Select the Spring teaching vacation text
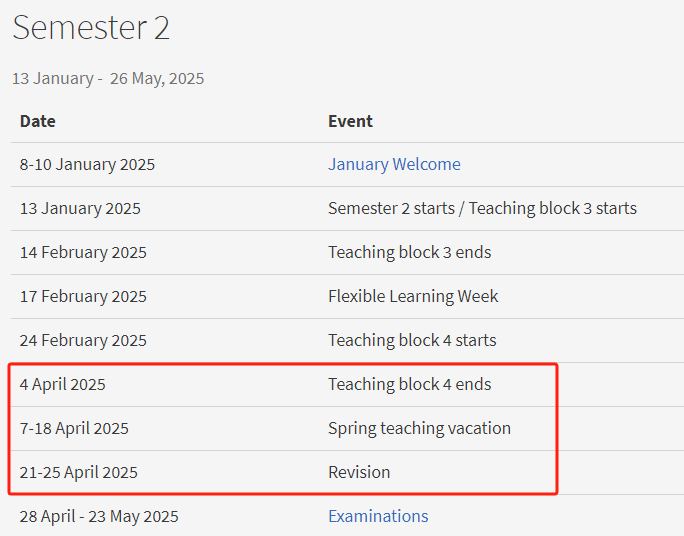Viewport: 684px width, 536px height. pyautogui.click(x=420, y=429)
